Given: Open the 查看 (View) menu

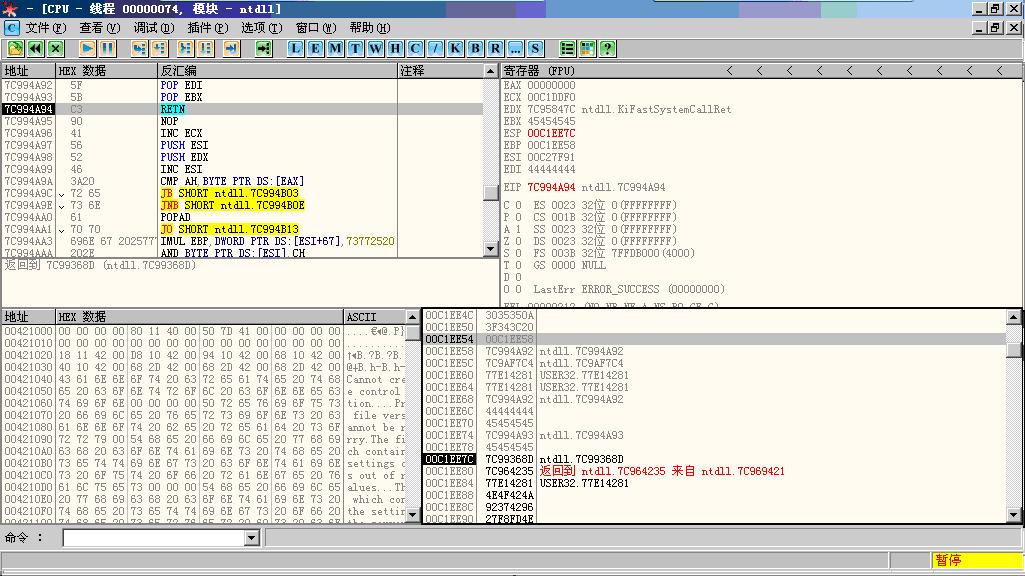Looking at the screenshot, I should [x=99, y=28].
